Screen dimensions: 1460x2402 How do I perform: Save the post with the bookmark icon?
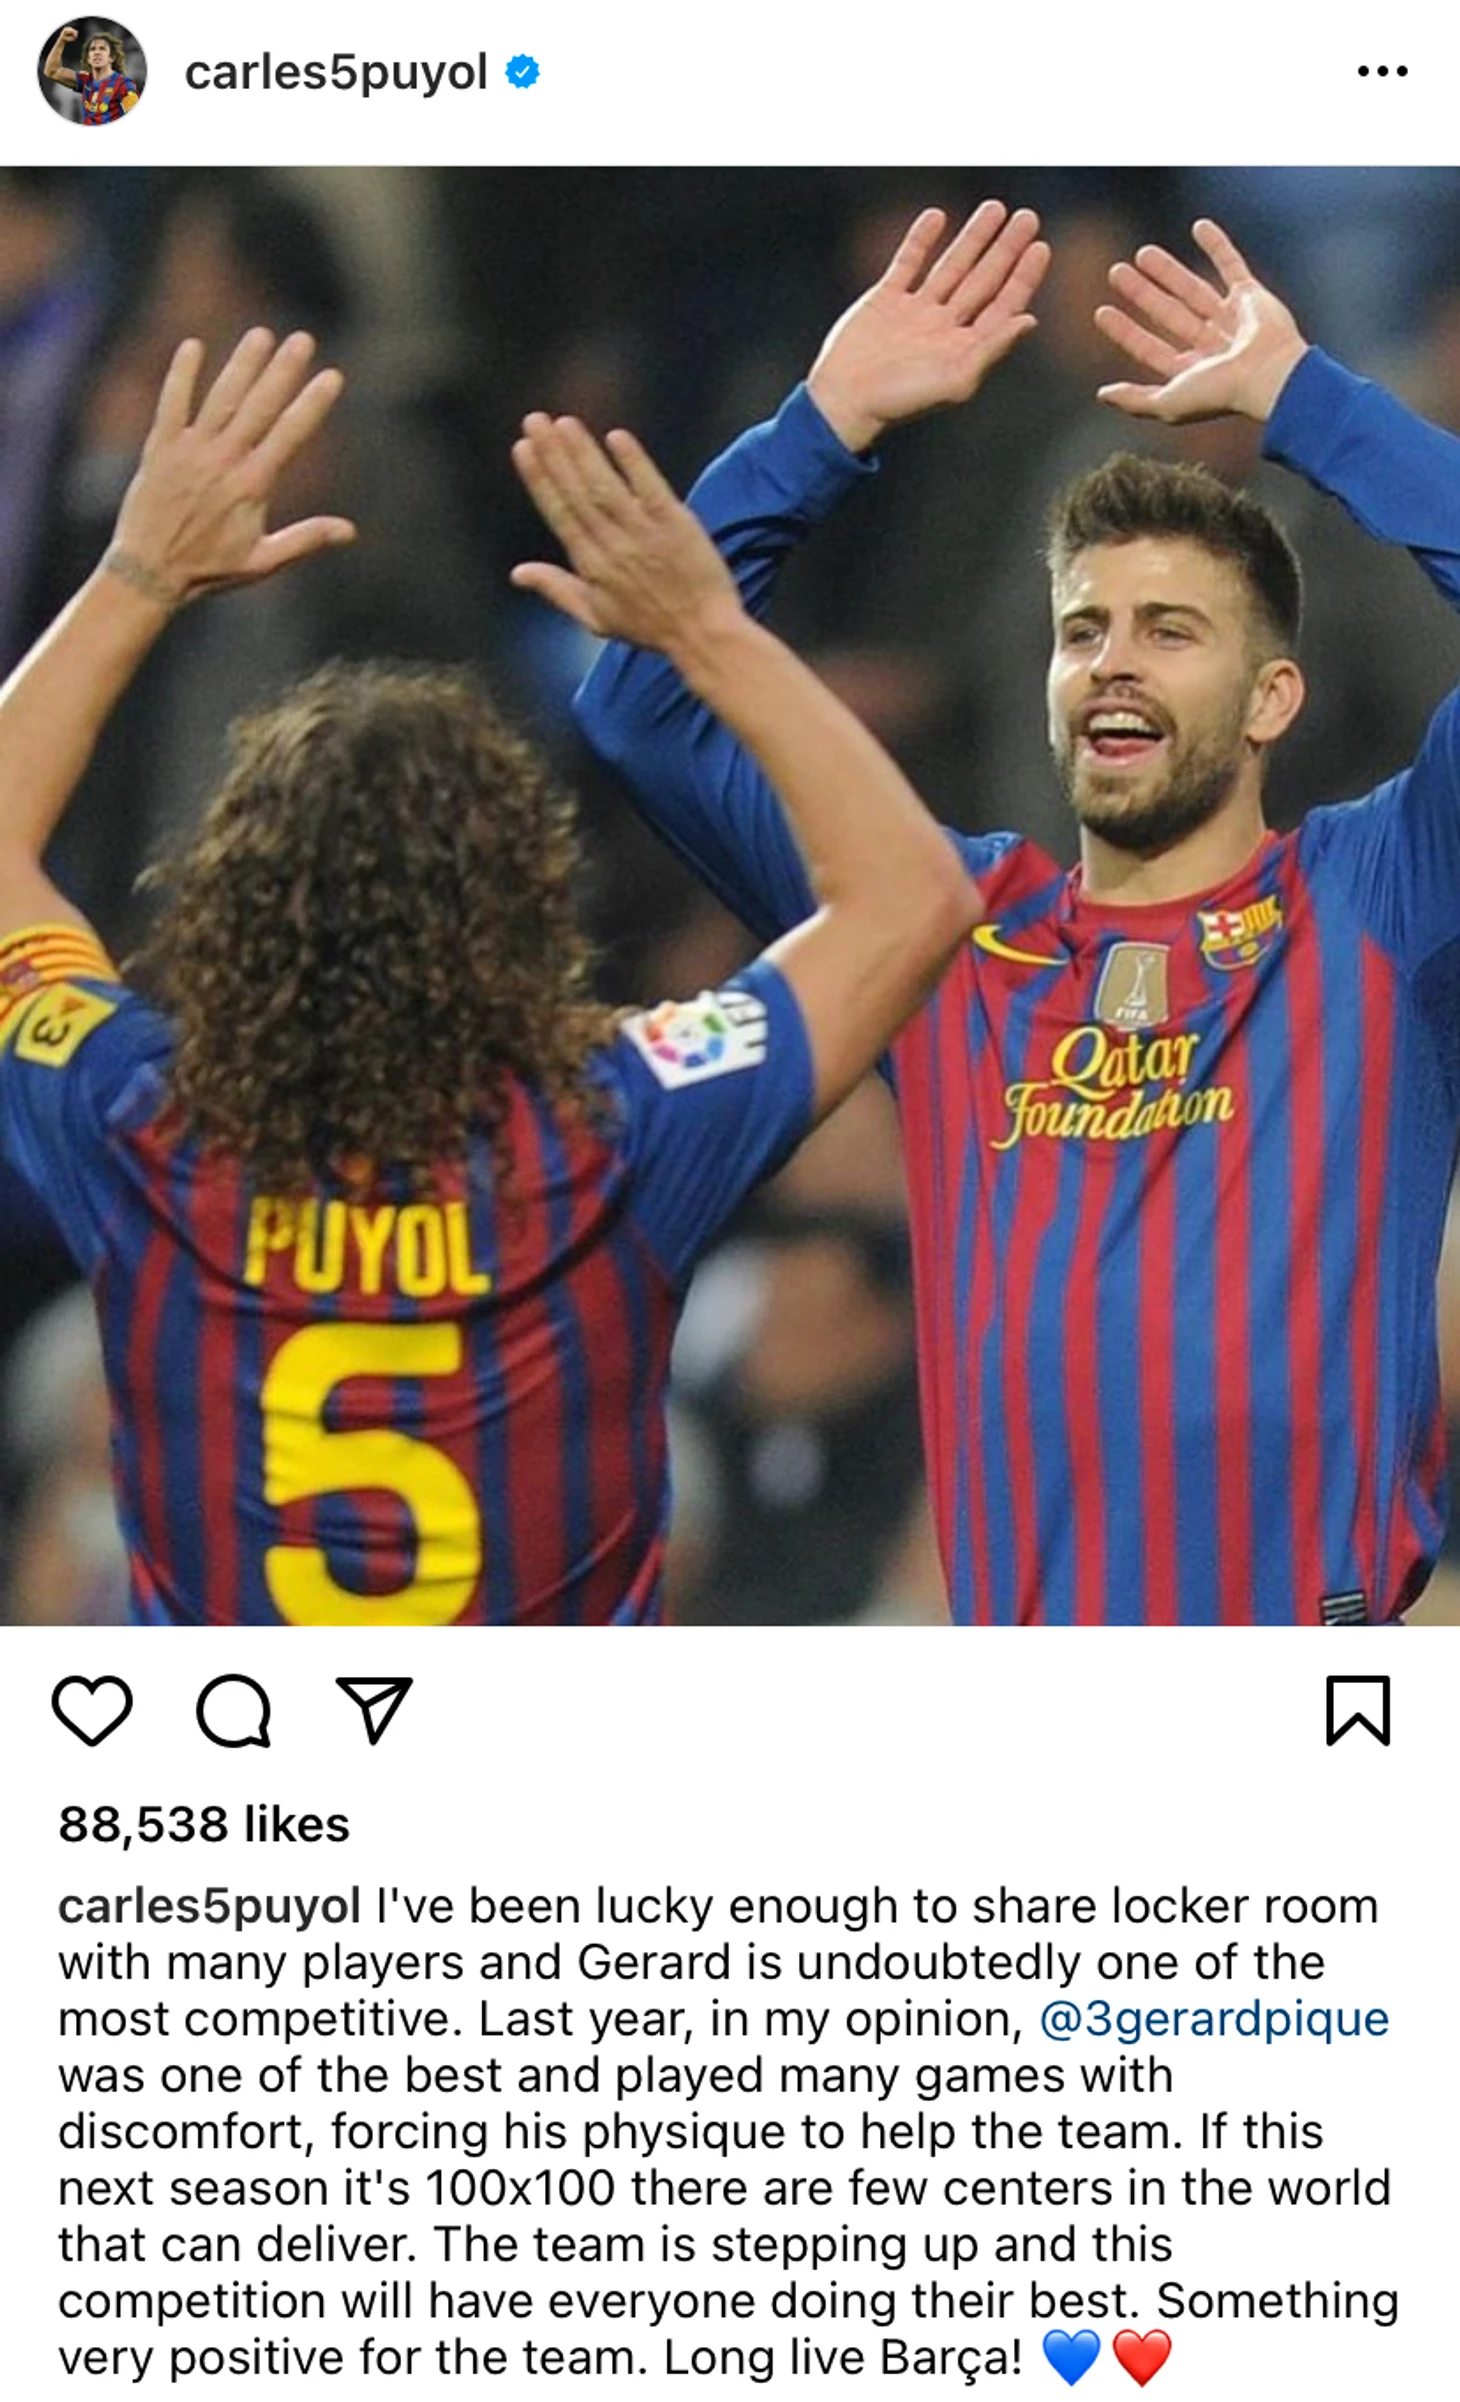click(x=1358, y=1711)
